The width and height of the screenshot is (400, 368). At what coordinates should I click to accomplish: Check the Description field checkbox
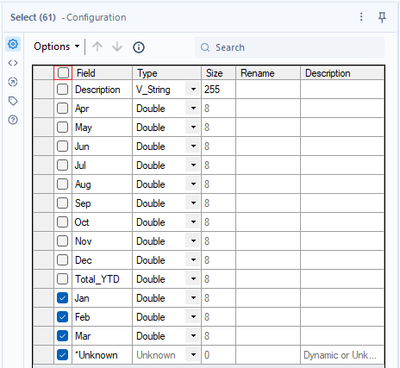[62, 89]
